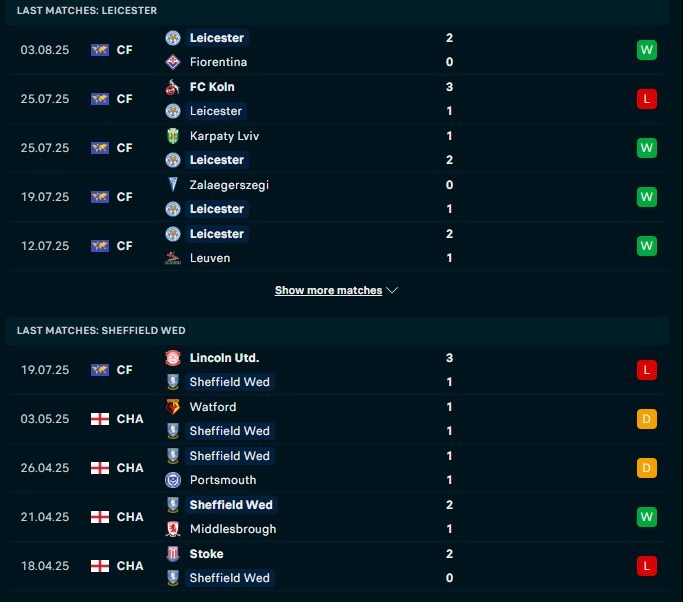Viewport: 683px width, 602px height.
Task: Select the Last Matches: Leicester header
Action: click(87, 10)
